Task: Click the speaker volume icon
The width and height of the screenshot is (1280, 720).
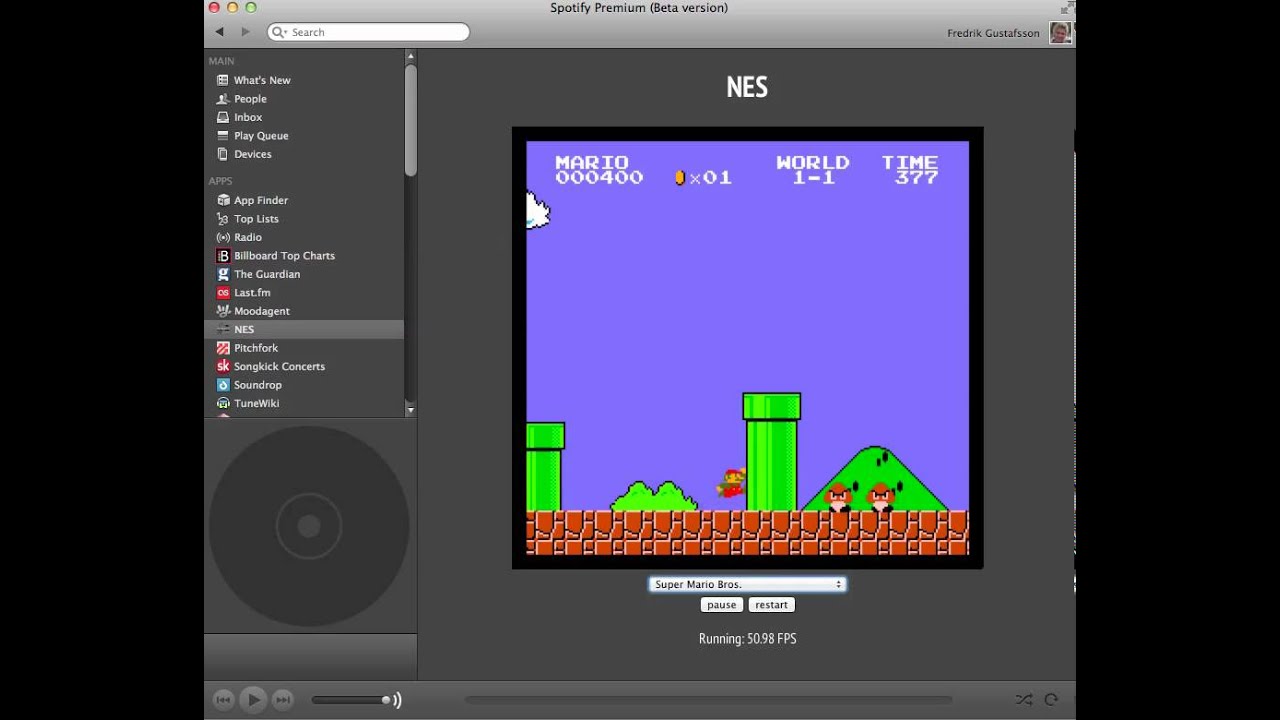Action: [x=397, y=700]
